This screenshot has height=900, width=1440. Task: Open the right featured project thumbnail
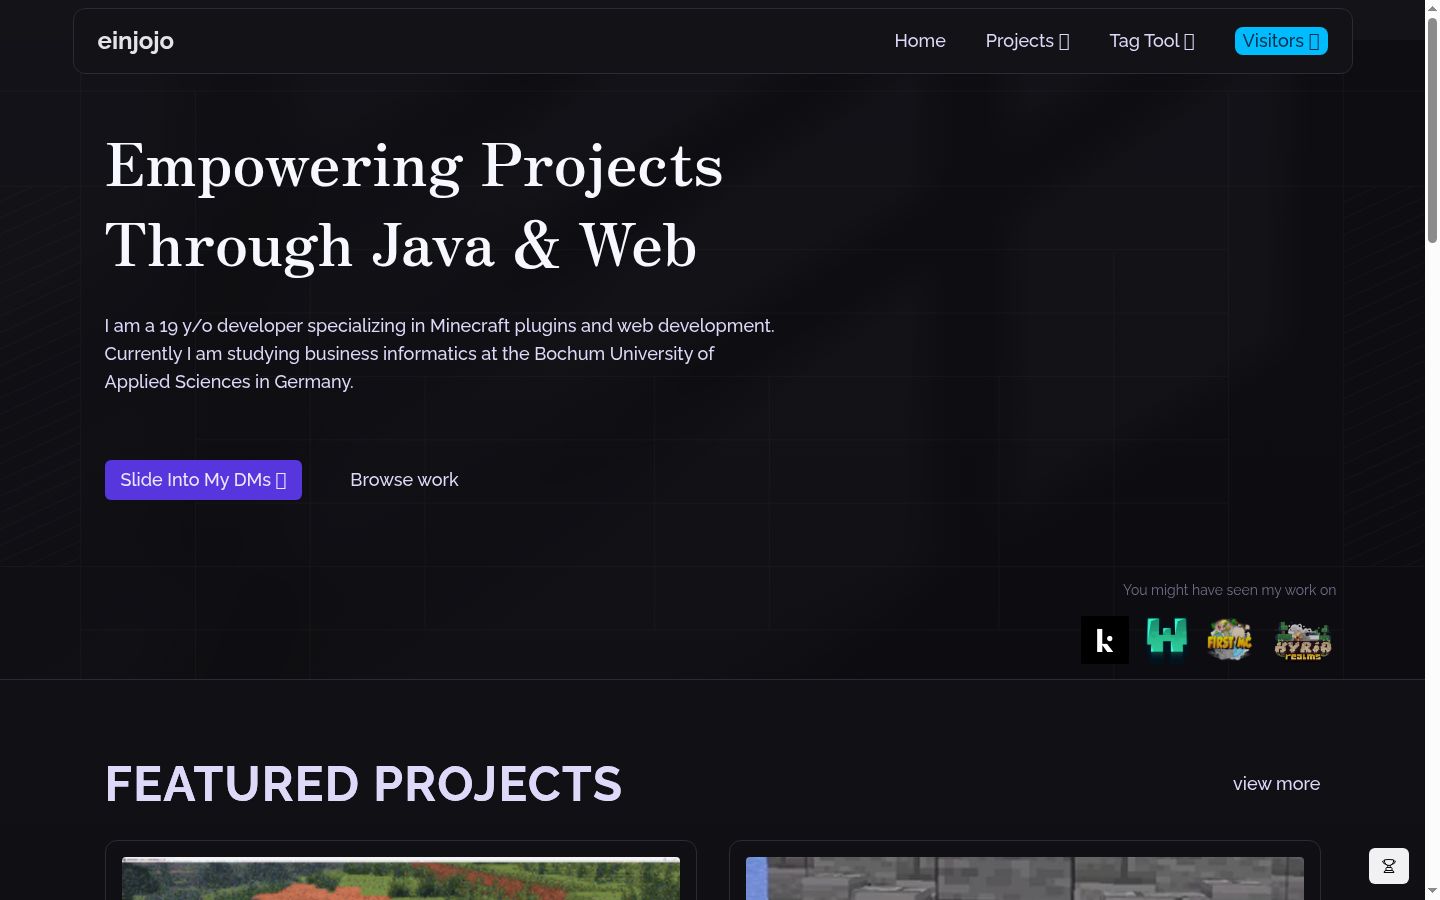[x=1025, y=878]
